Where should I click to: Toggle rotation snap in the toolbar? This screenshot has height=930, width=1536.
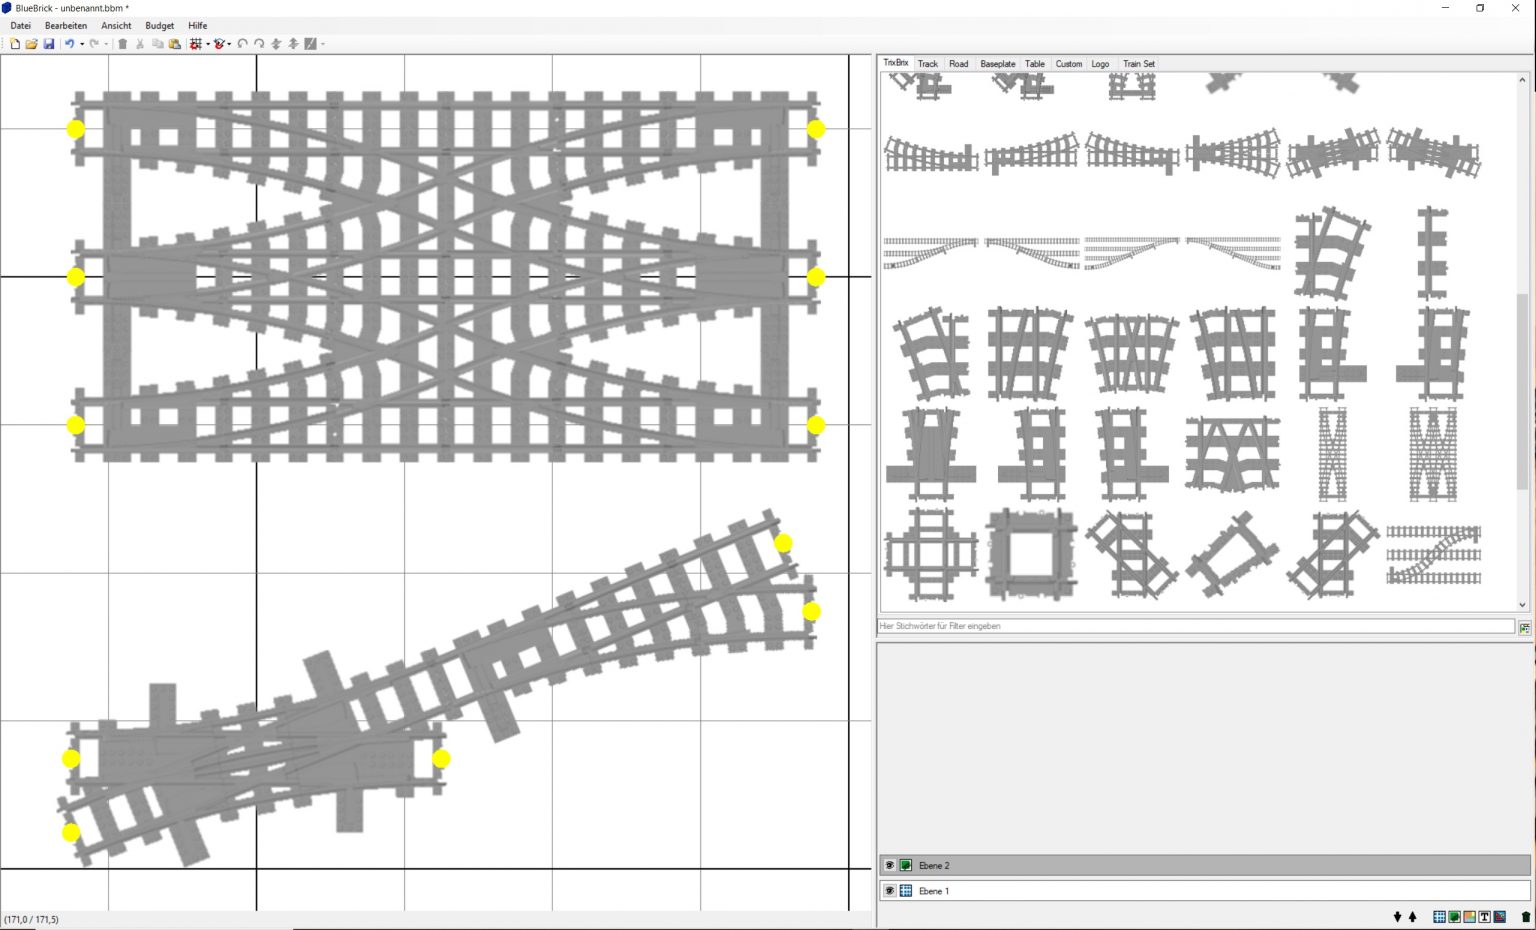click(x=220, y=44)
